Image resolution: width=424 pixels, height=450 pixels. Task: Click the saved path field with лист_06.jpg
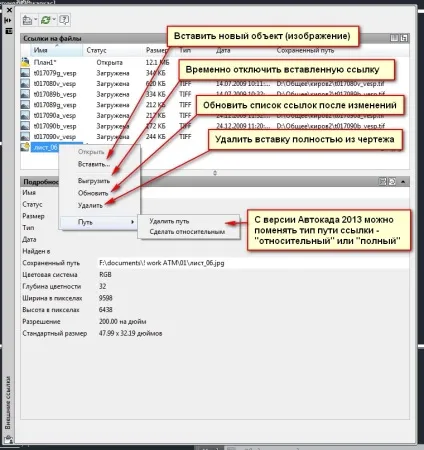(x=253, y=263)
